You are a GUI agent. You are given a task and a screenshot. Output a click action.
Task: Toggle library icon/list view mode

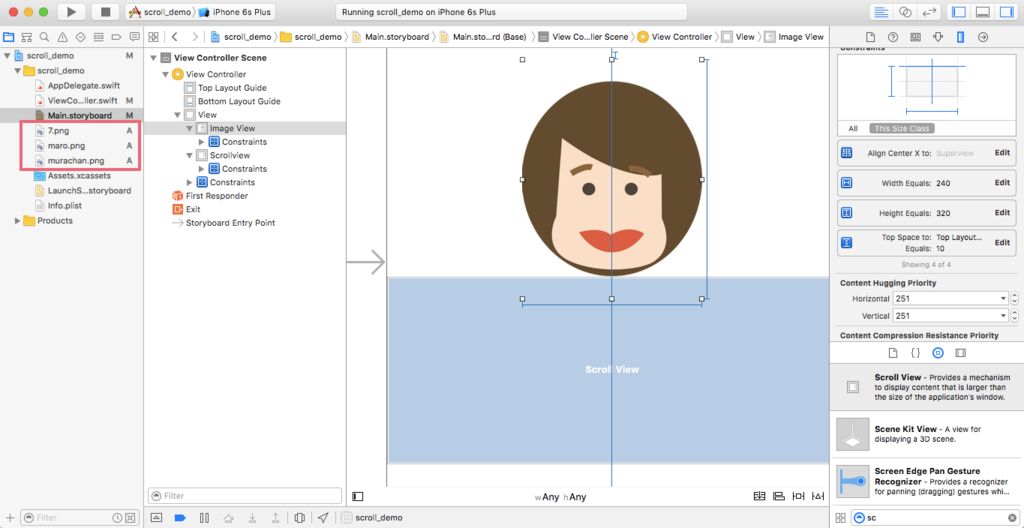click(x=840, y=518)
